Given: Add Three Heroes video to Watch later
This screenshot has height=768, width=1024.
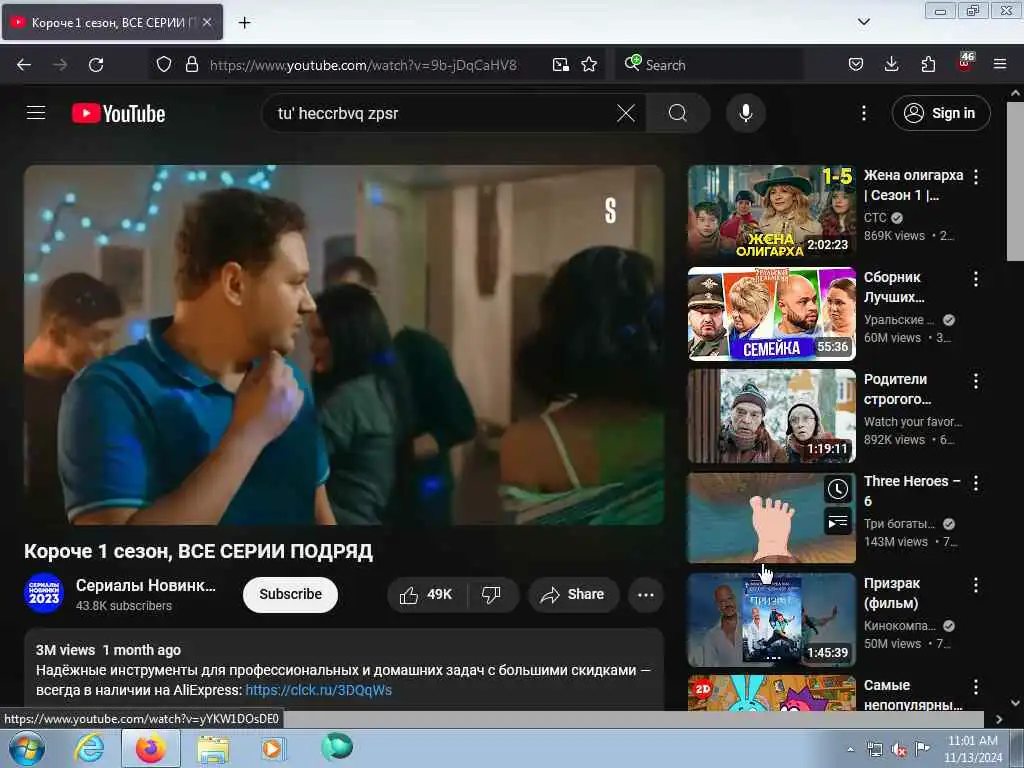Looking at the screenshot, I should 838,490.
